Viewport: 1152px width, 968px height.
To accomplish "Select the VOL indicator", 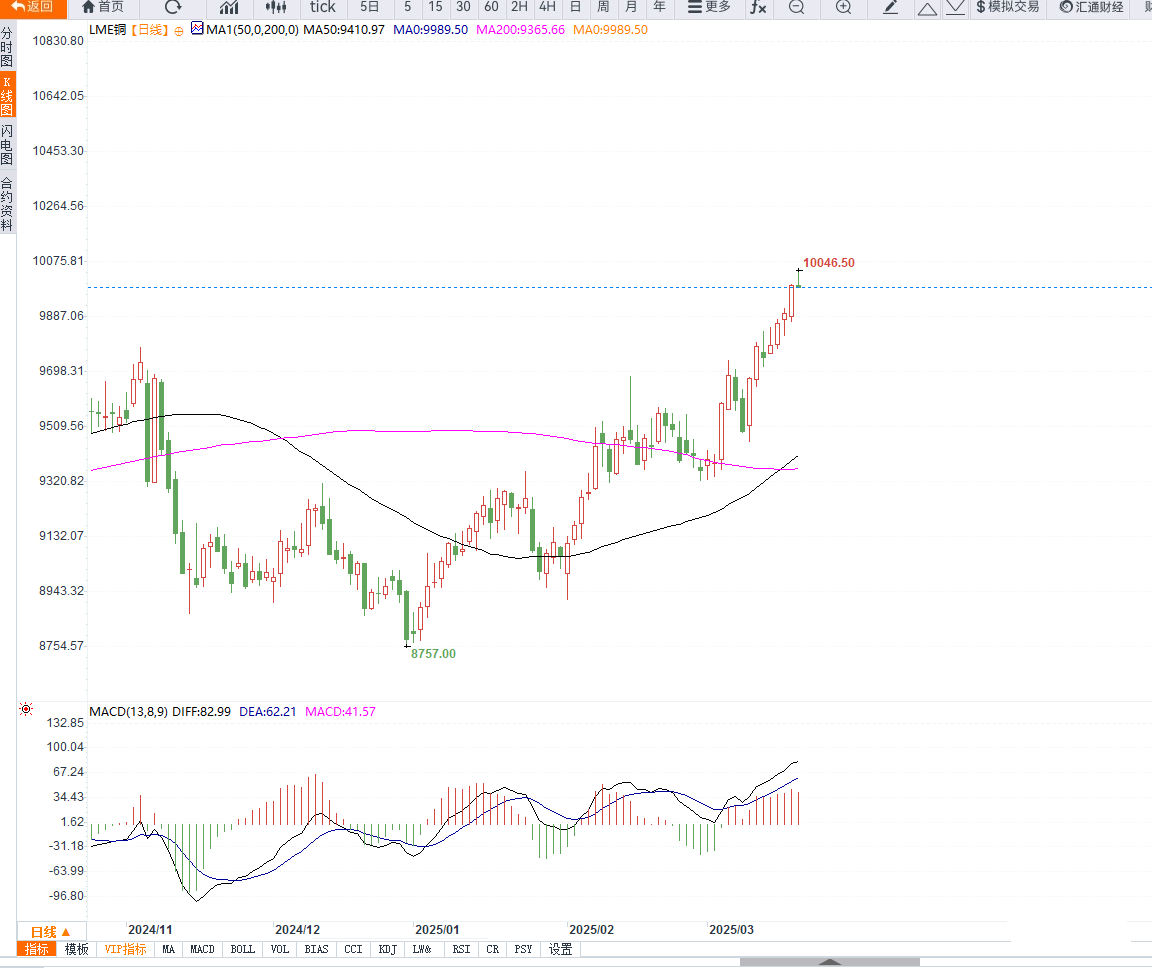I will click(280, 950).
